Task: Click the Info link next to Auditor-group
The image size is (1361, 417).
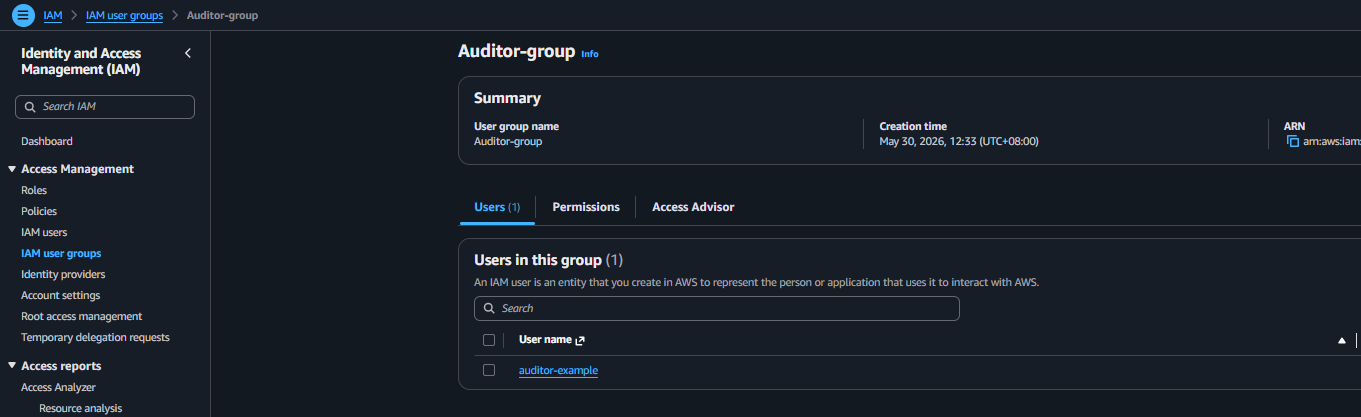Action: coord(590,54)
